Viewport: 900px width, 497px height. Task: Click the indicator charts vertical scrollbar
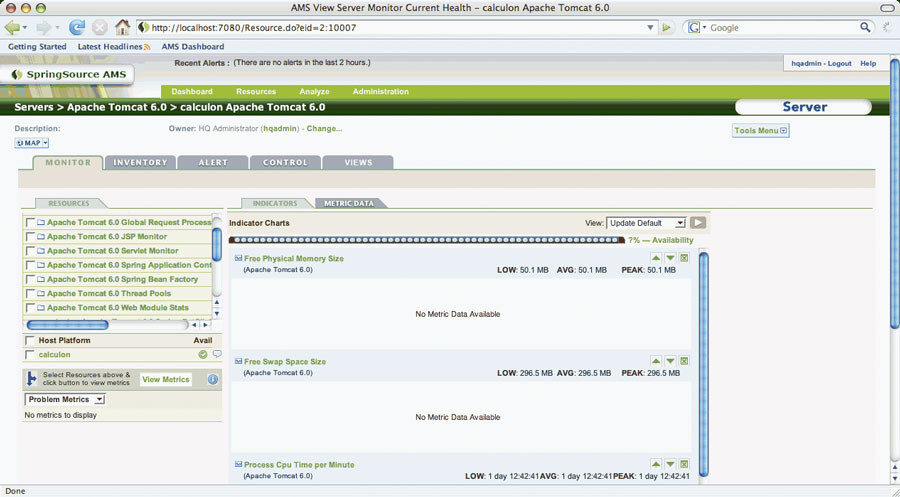[x=704, y=364]
